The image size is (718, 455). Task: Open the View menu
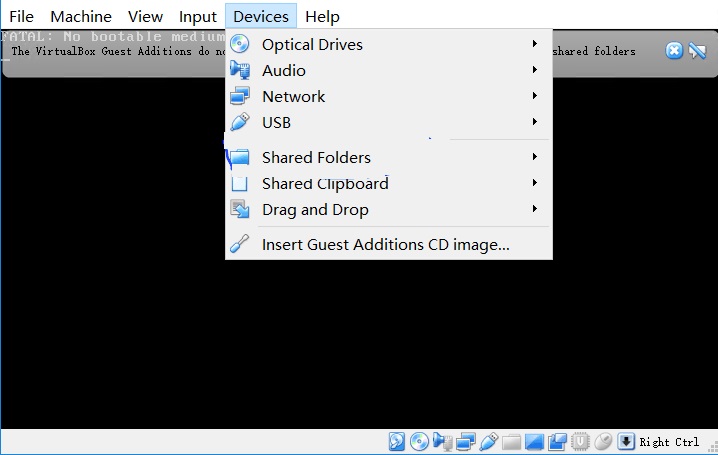click(x=145, y=16)
